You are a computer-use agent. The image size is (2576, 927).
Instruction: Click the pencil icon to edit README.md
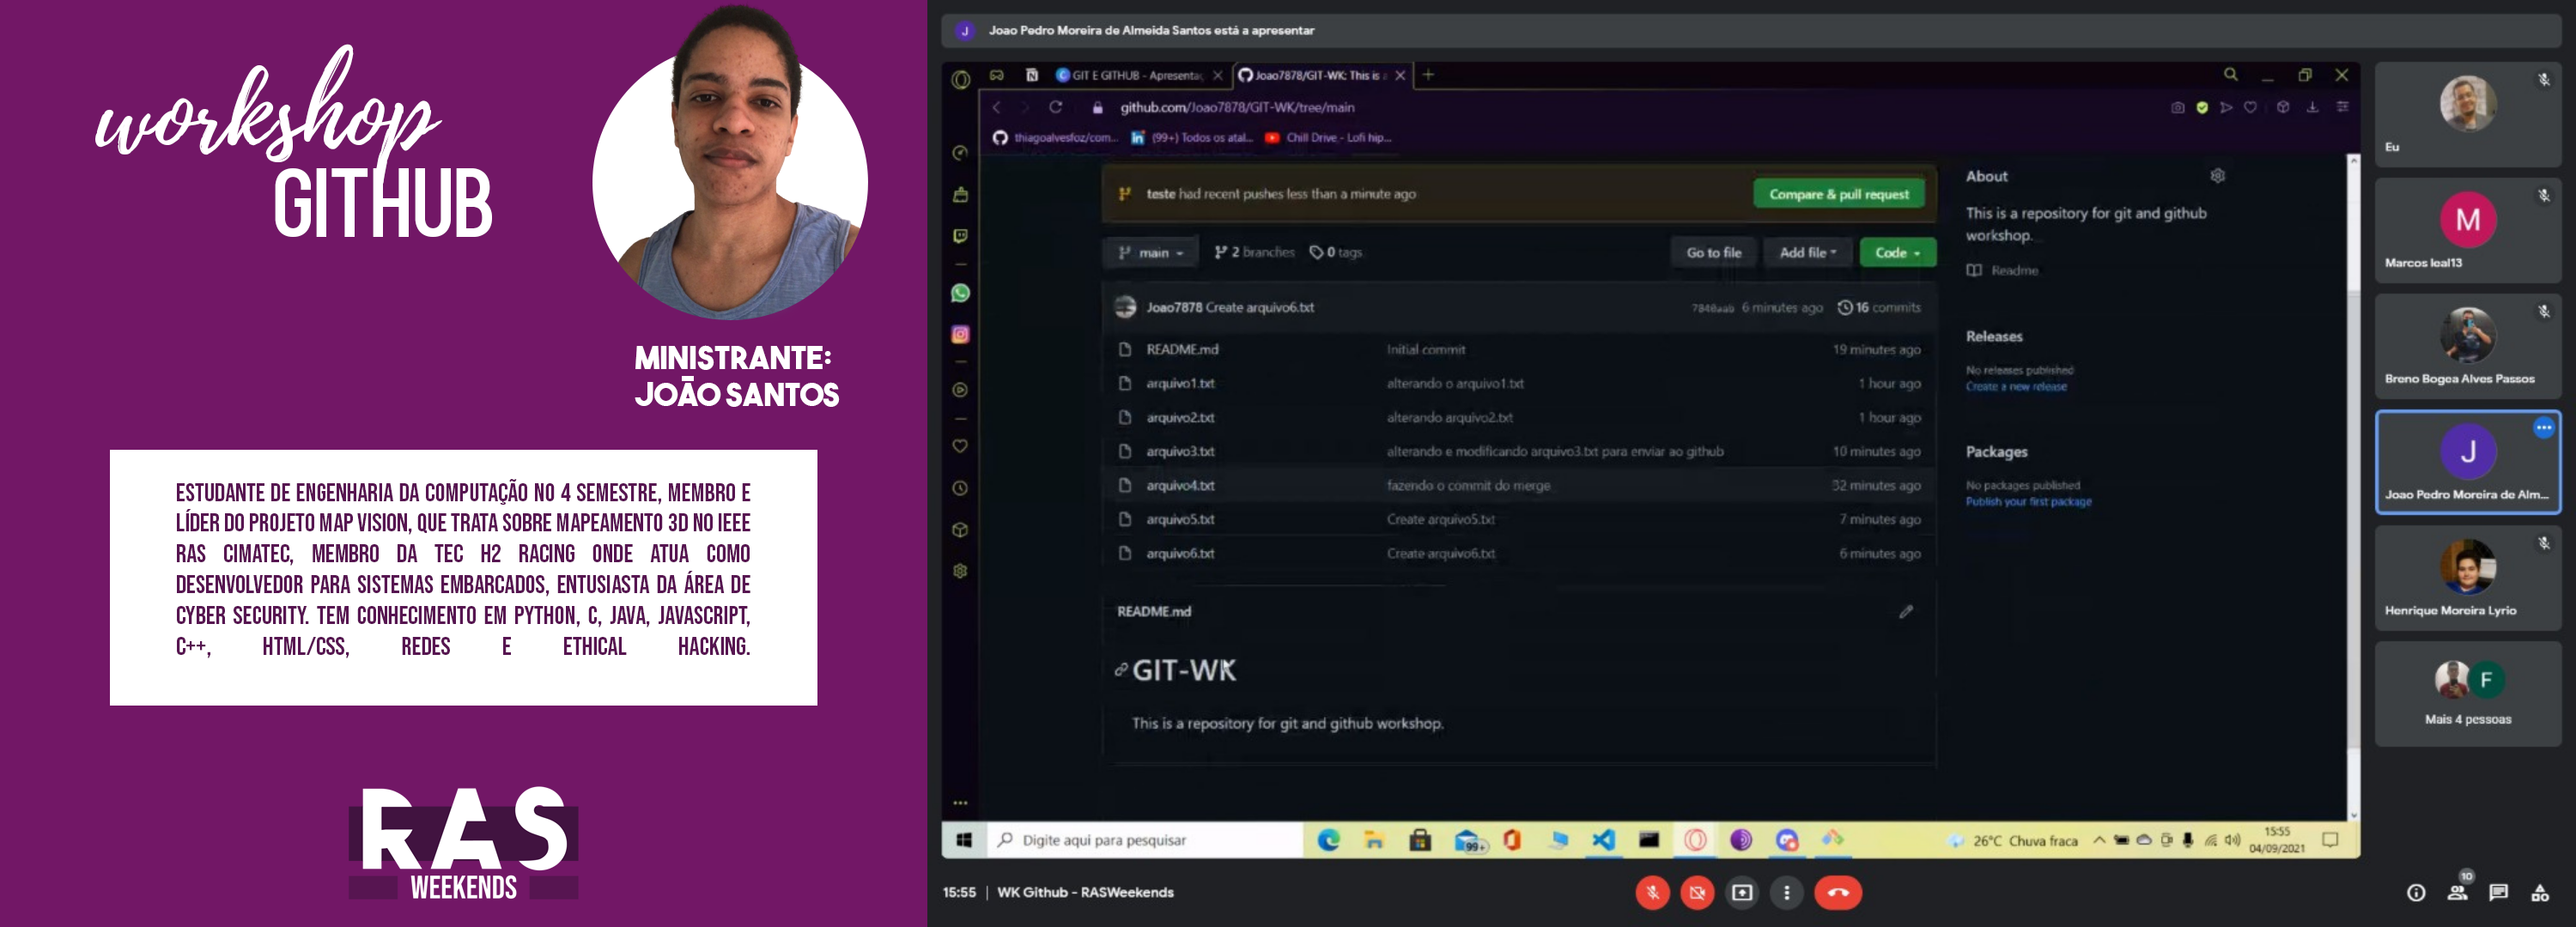[1905, 611]
